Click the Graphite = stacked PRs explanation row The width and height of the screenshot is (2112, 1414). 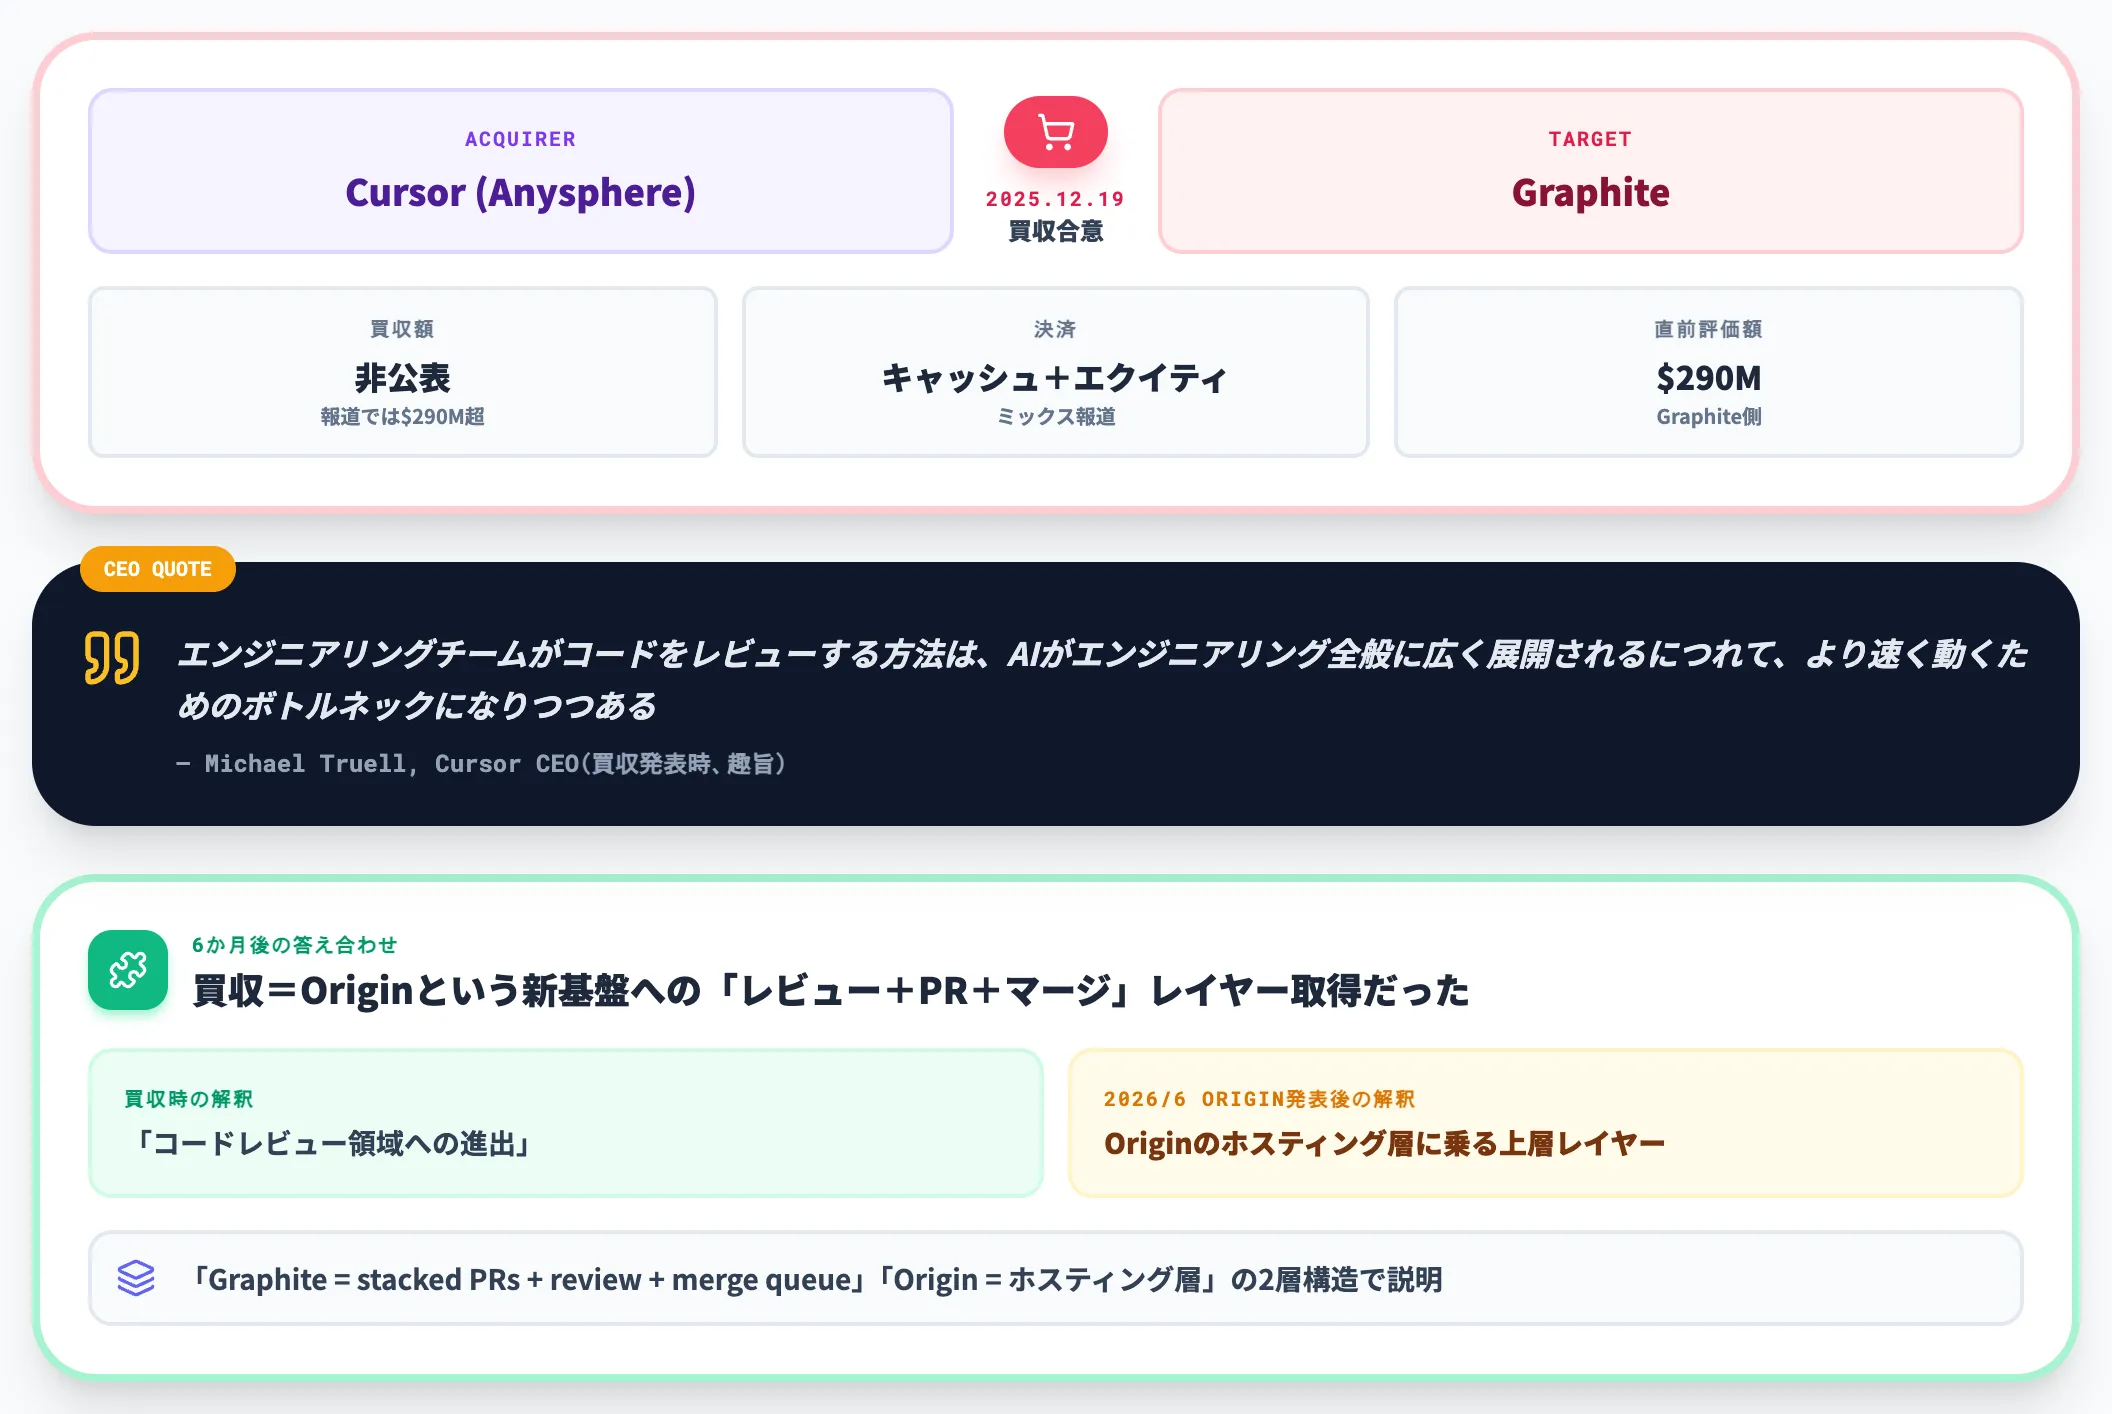[x=1056, y=1278]
